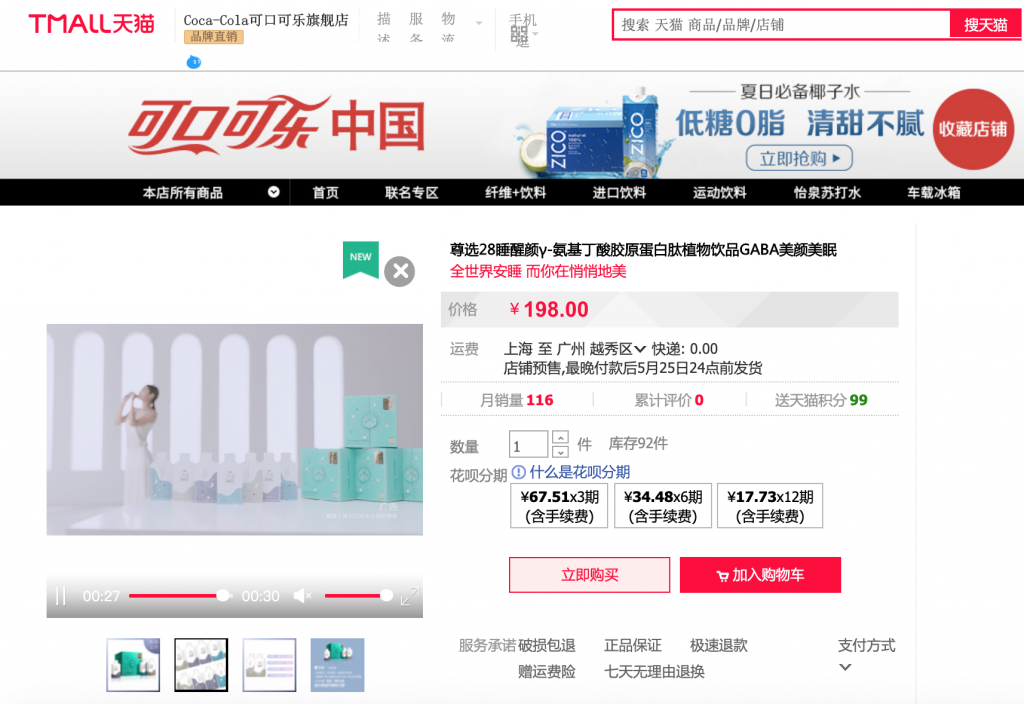The width and height of the screenshot is (1024, 704).
Task: Click the 送天猫积分 99 text
Action: pyautogui.click(x=821, y=400)
